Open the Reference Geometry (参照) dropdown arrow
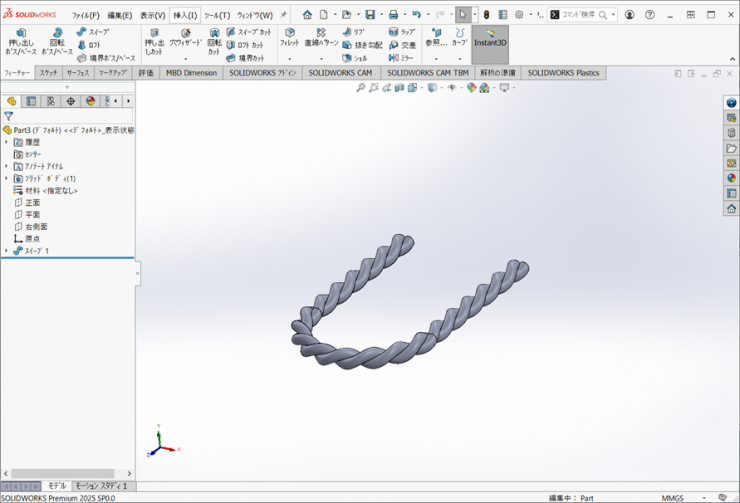The image size is (740, 503). pyautogui.click(x=435, y=58)
